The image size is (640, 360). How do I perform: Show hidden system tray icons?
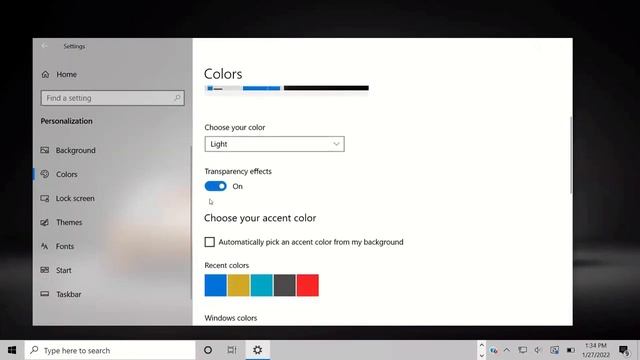[x=507, y=350]
